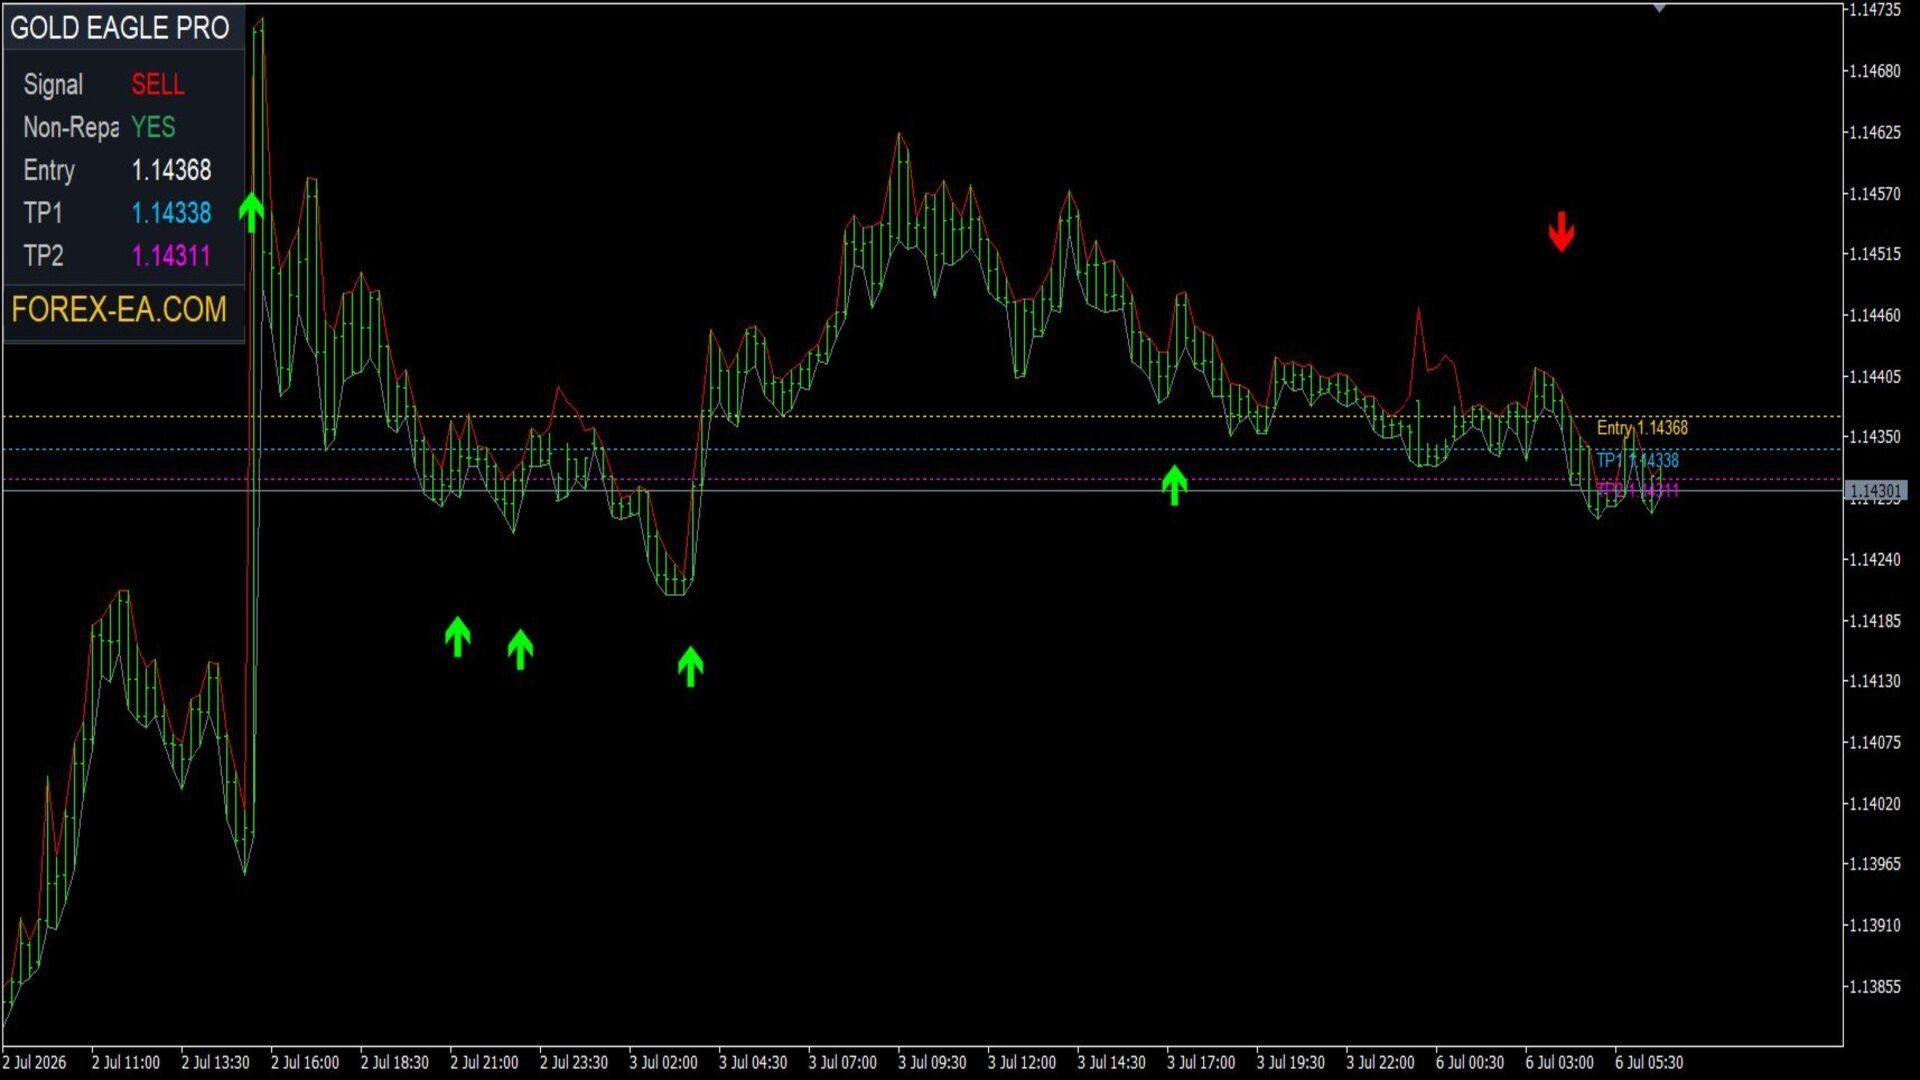Click the blue TP1 1.14338 label on the chart
The image size is (1920, 1080).
1638,460
